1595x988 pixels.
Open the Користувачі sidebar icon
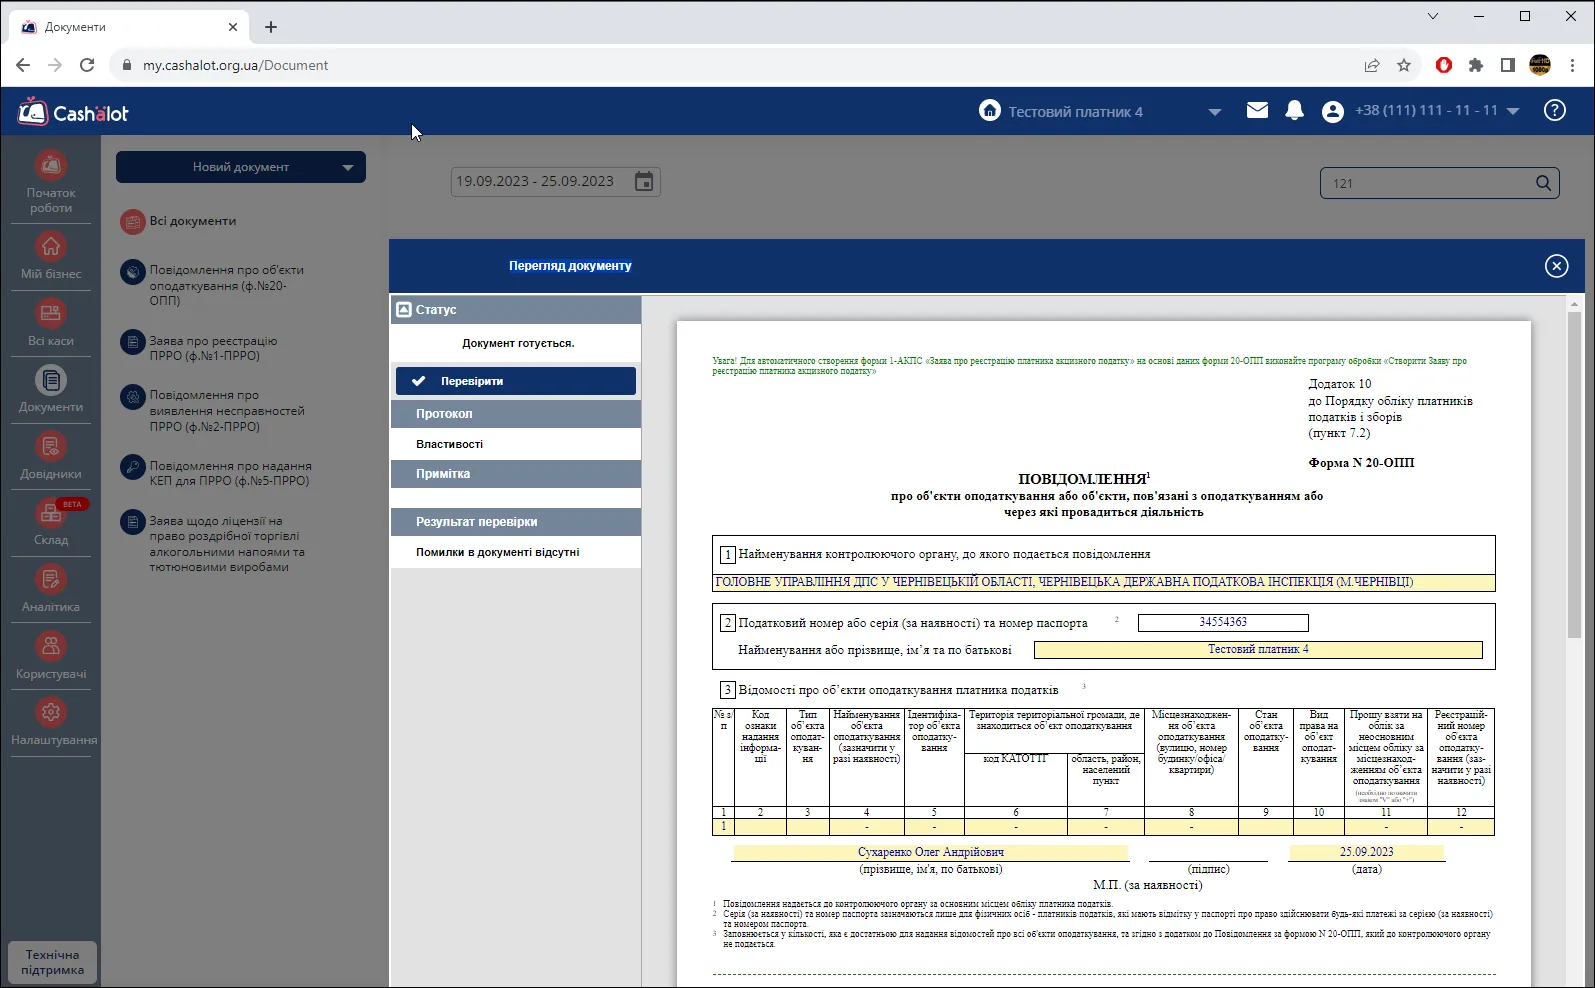[51, 646]
